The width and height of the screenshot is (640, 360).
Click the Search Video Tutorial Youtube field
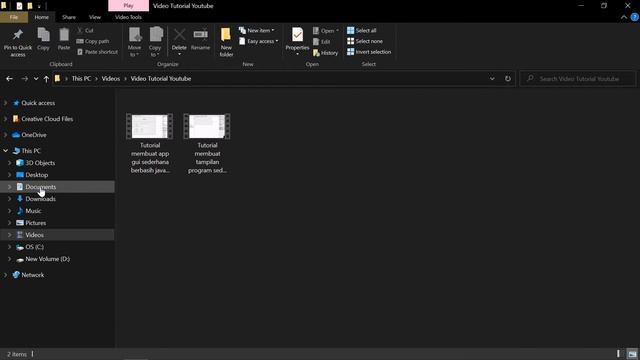pyautogui.click(x=578, y=79)
